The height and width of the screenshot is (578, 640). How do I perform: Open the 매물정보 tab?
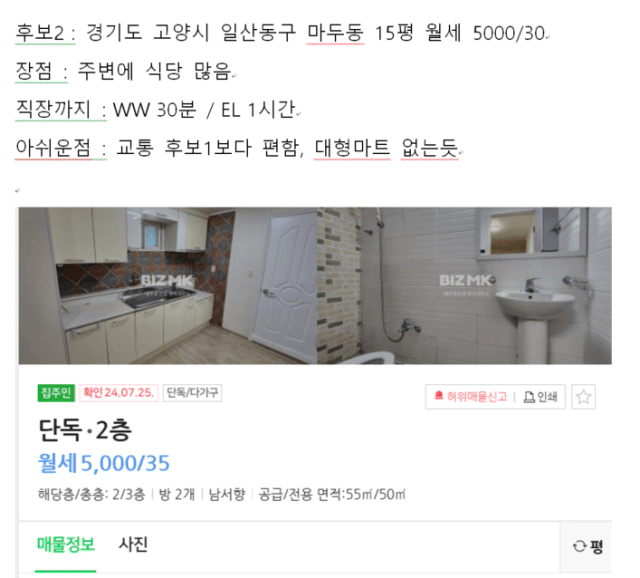tap(66, 545)
